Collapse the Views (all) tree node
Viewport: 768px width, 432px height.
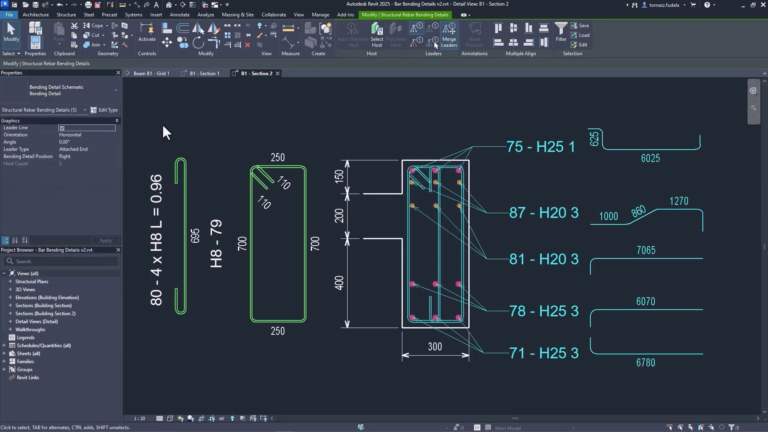[4, 273]
